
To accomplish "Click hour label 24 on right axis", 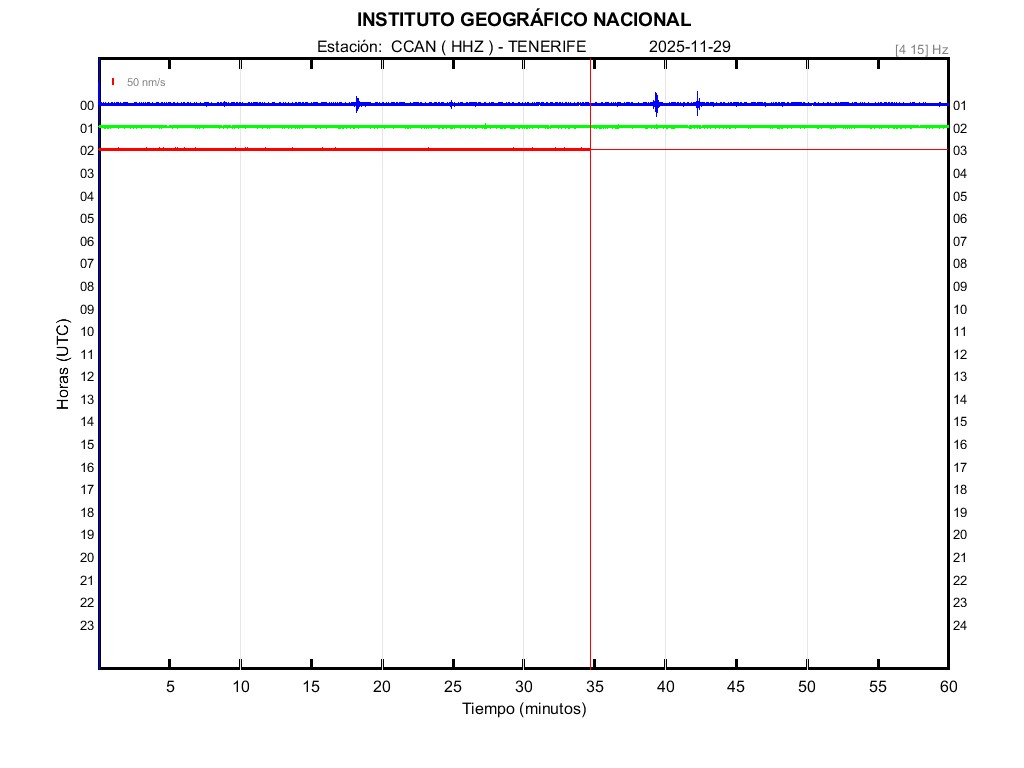I will coord(960,626).
